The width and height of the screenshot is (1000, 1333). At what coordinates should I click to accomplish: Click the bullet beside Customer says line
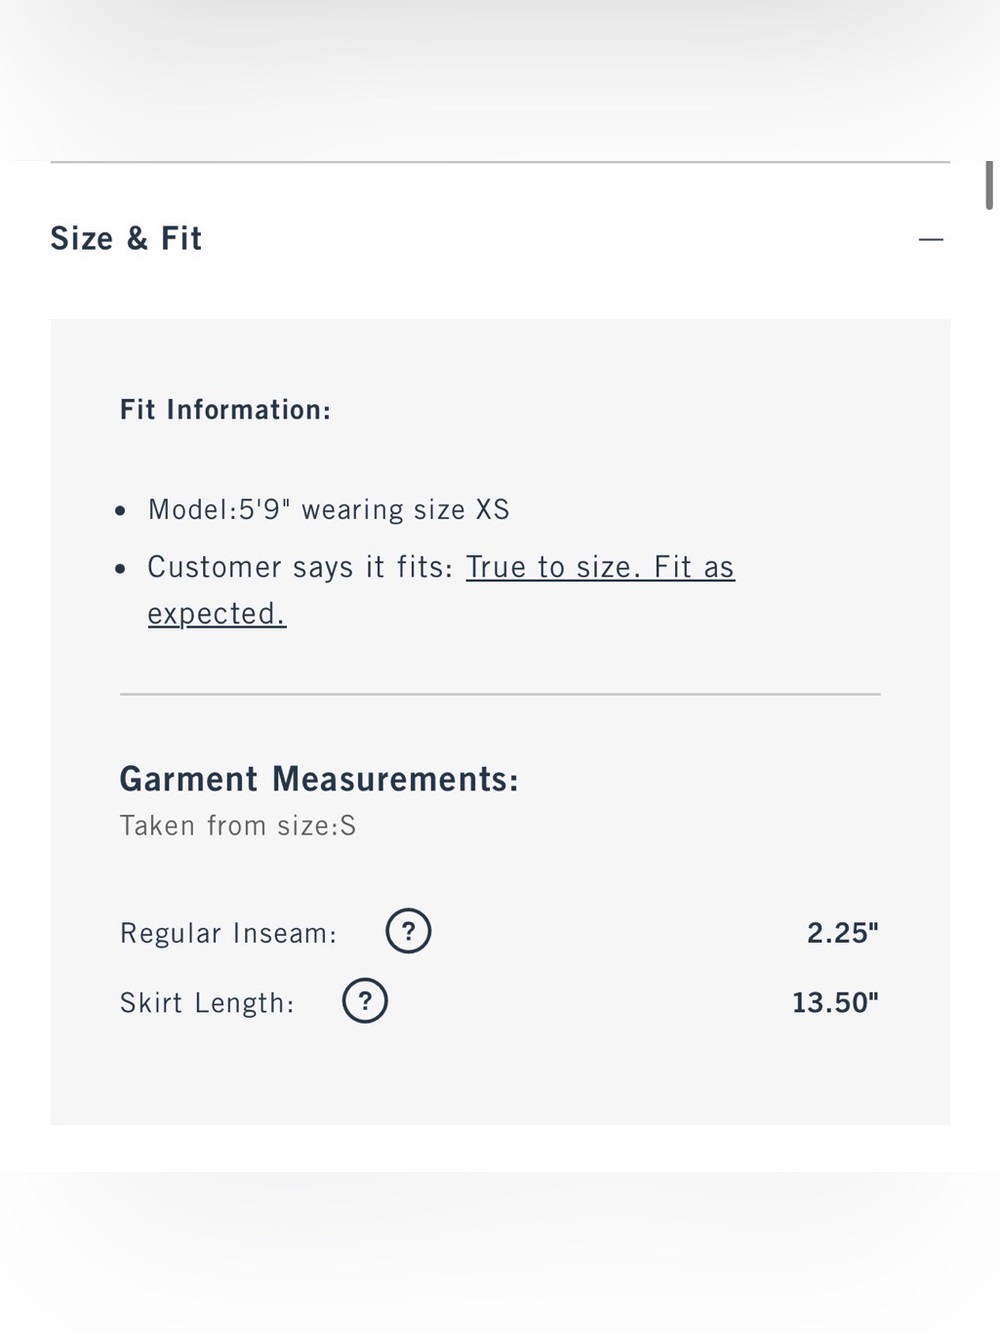pyautogui.click(x=120, y=569)
